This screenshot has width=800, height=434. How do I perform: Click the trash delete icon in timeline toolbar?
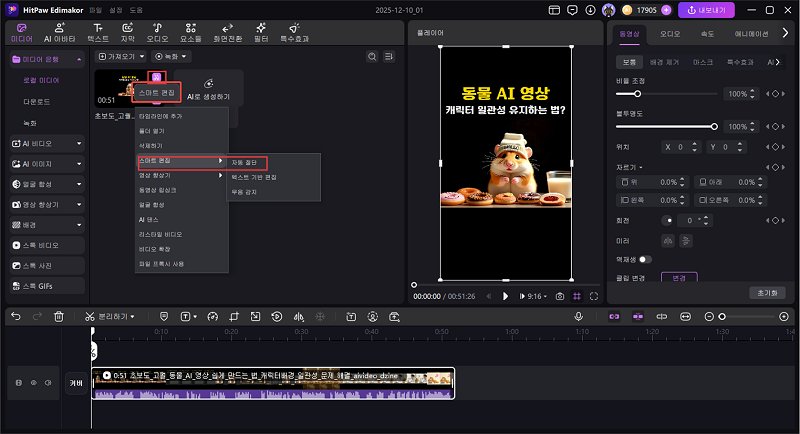[x=59, y=317]
